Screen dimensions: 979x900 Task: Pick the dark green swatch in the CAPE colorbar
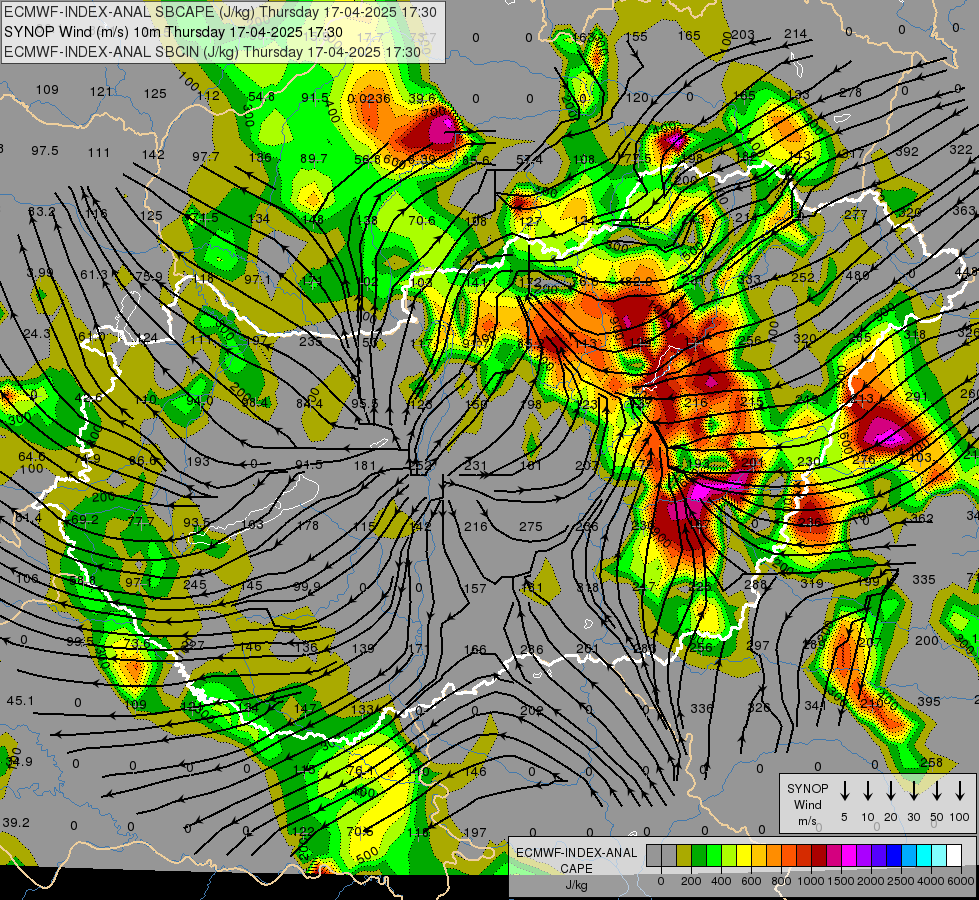[x=699, y=855]
